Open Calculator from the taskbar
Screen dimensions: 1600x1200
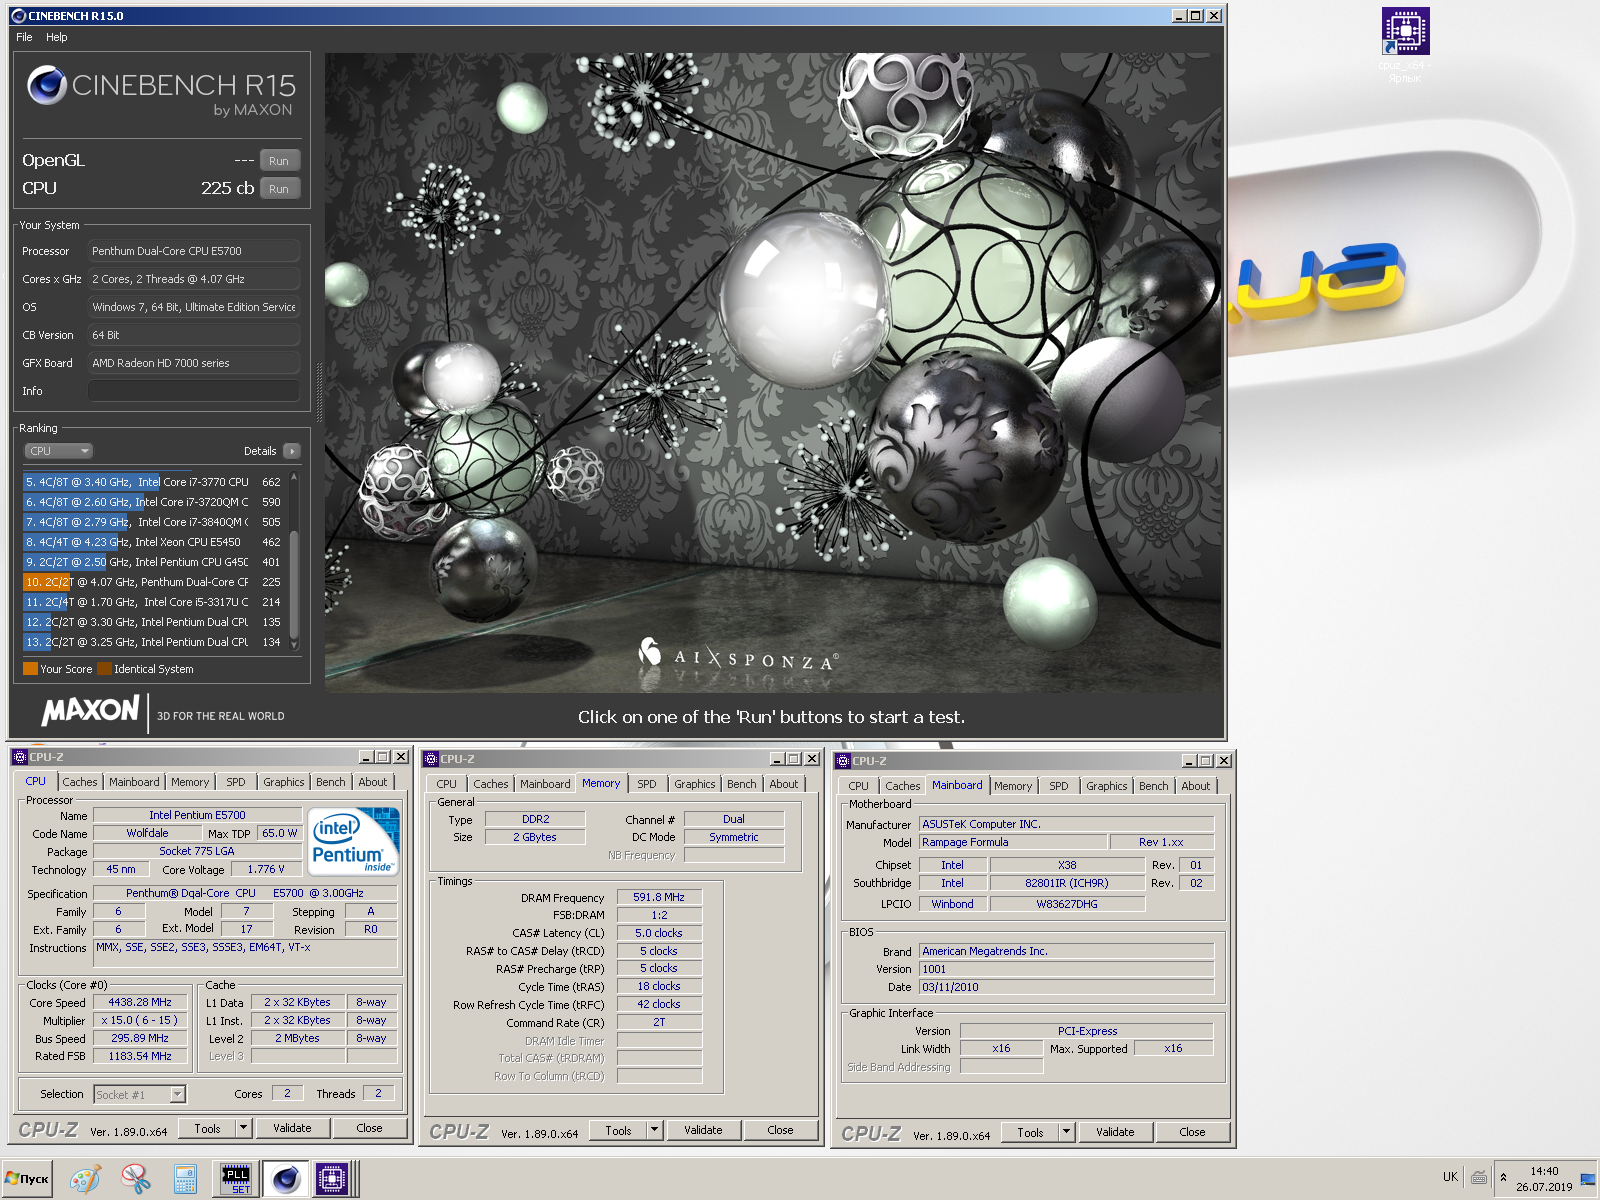(185, 1179)
